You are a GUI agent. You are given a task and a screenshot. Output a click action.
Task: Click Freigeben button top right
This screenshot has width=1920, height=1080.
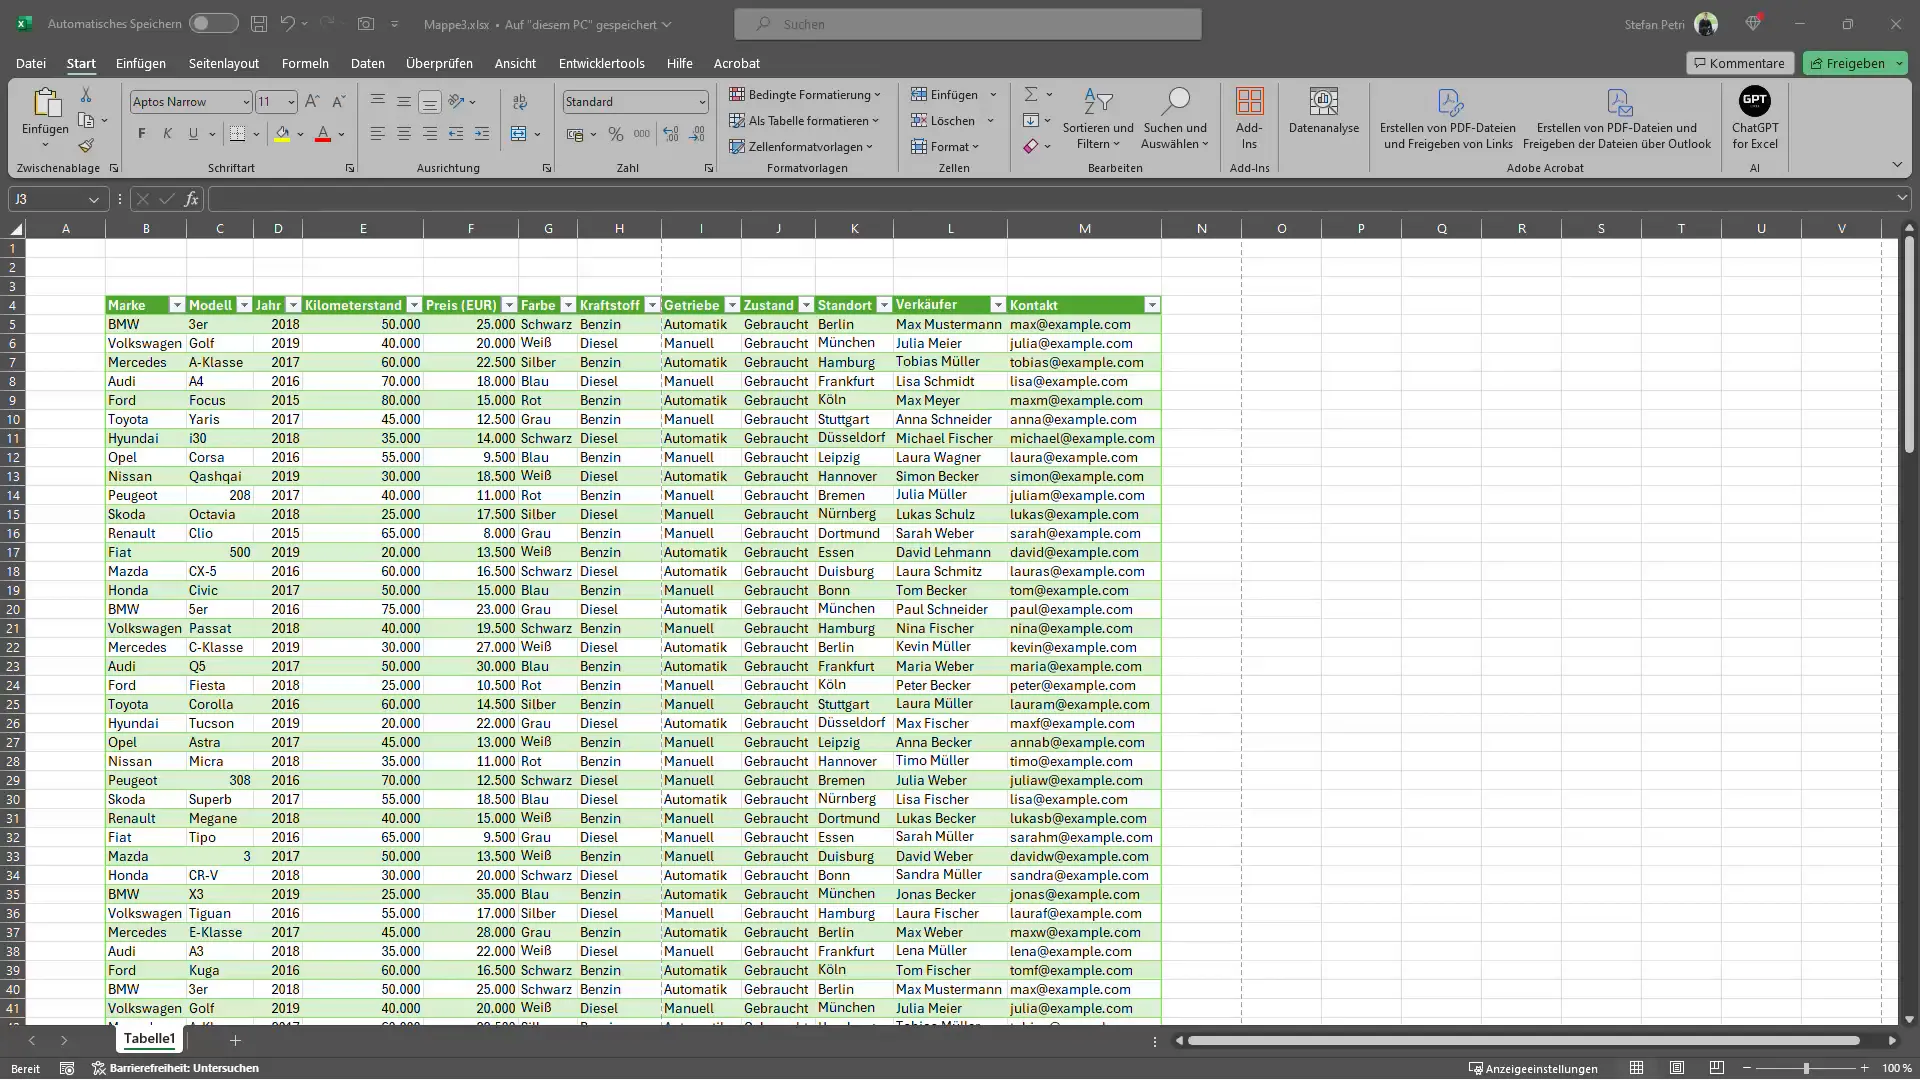[1847, 62]
